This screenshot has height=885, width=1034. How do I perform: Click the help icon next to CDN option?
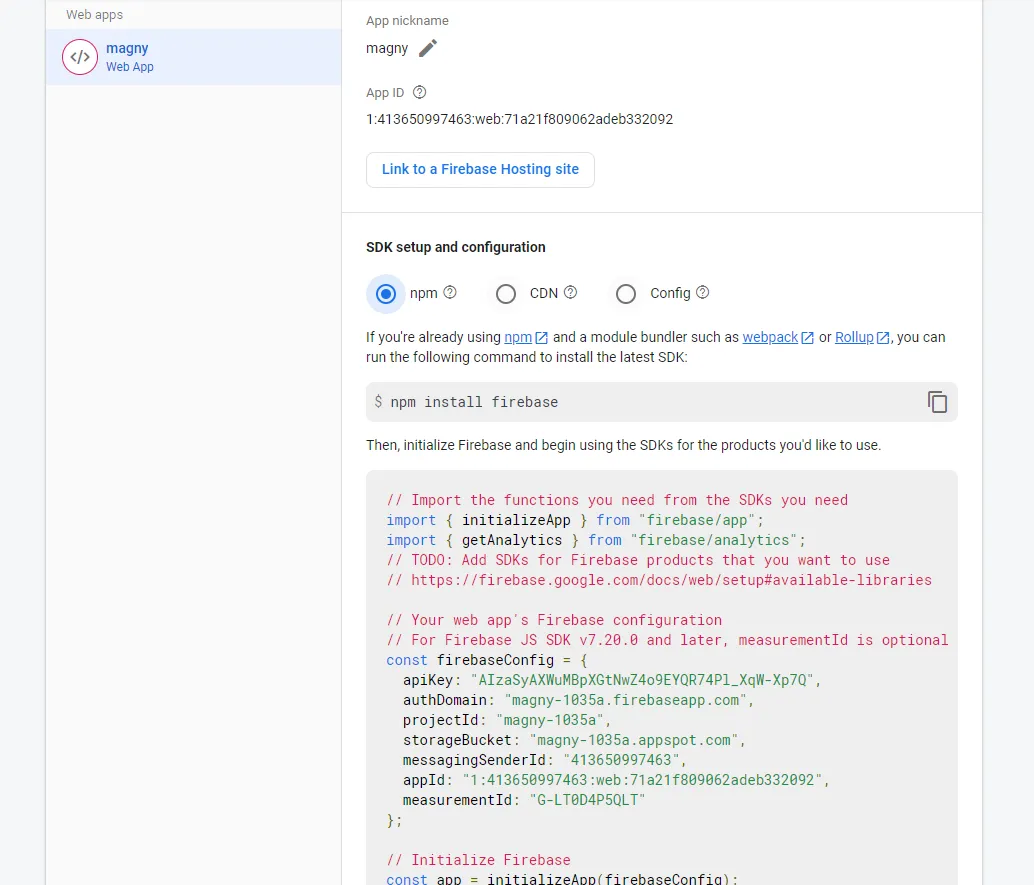click(x=570, y=293)
